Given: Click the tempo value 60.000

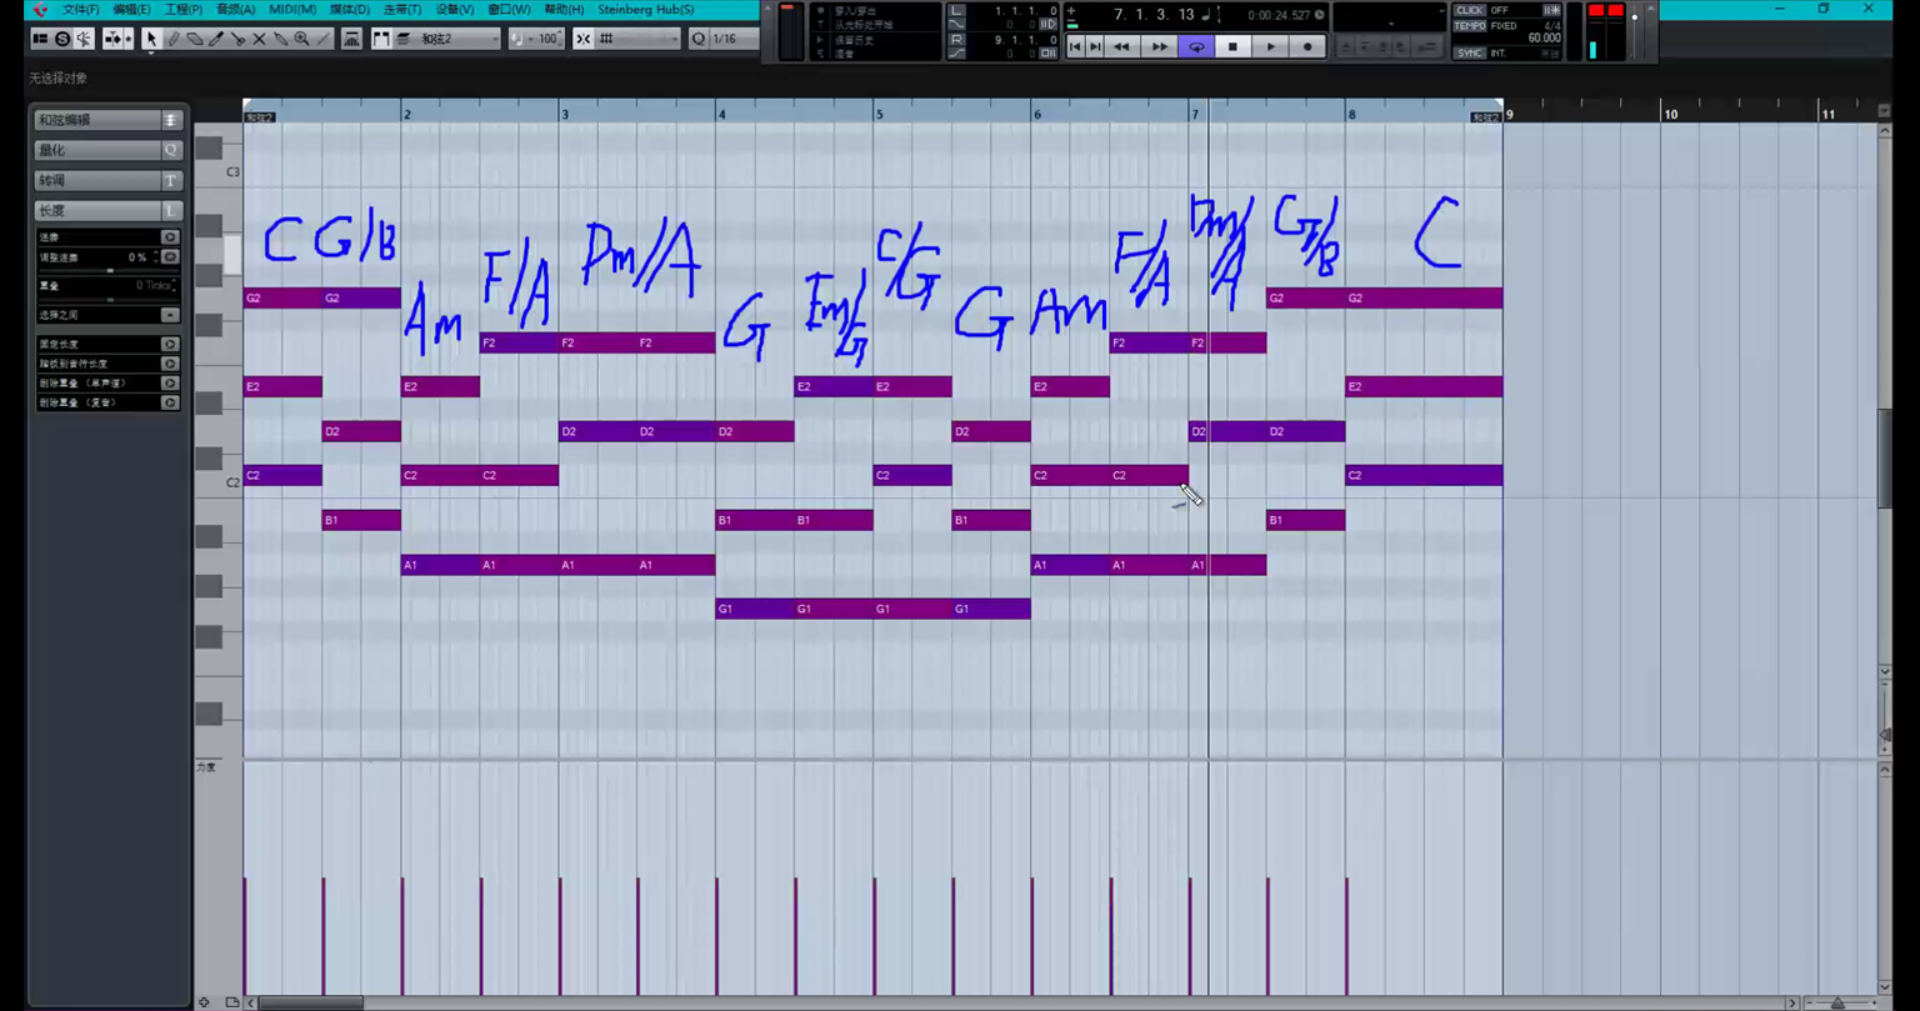Looking at the screenshot, I should (x=1543, y=38).
